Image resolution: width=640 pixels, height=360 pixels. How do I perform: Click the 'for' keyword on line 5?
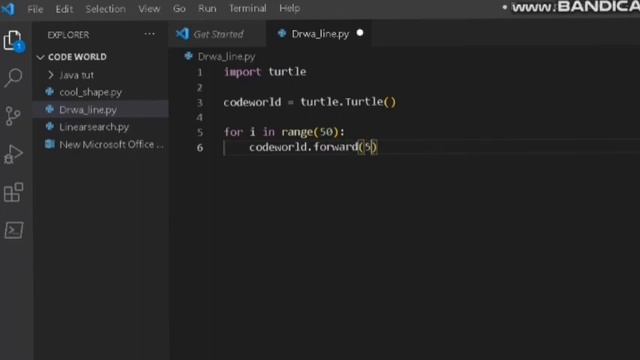pyautogui.click(x=233, y=132)
